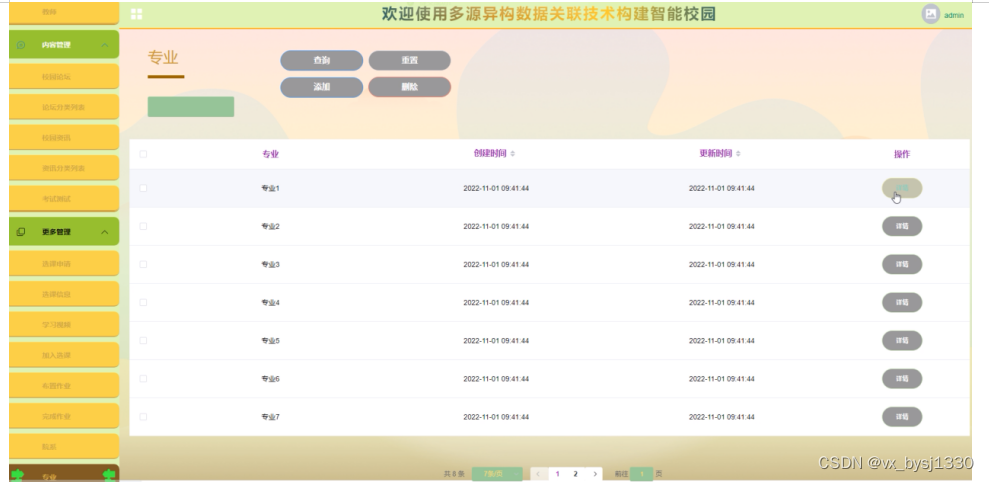
Task: Click the go-to-page number input
Action: (x=641, y=474)
